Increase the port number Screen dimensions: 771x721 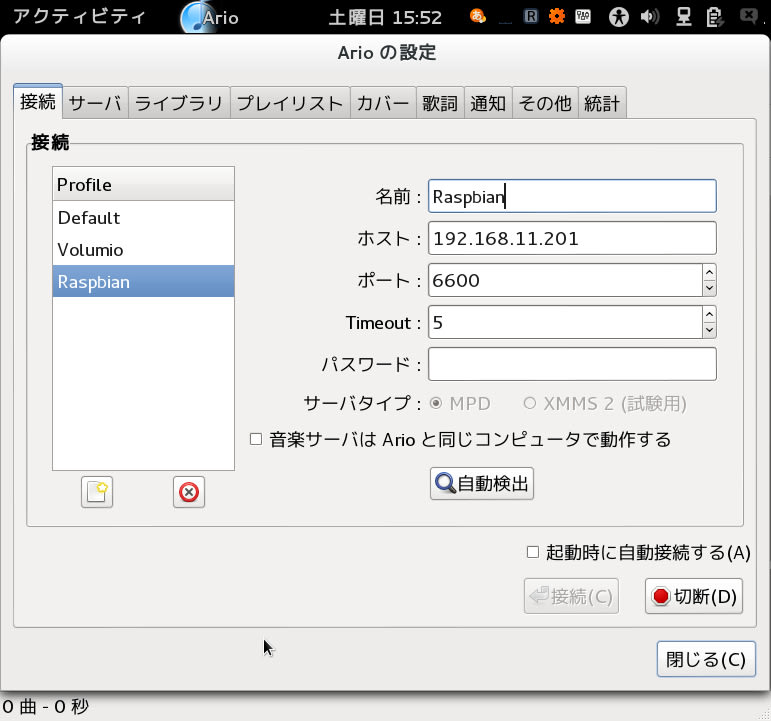click(x=709, y=272)
